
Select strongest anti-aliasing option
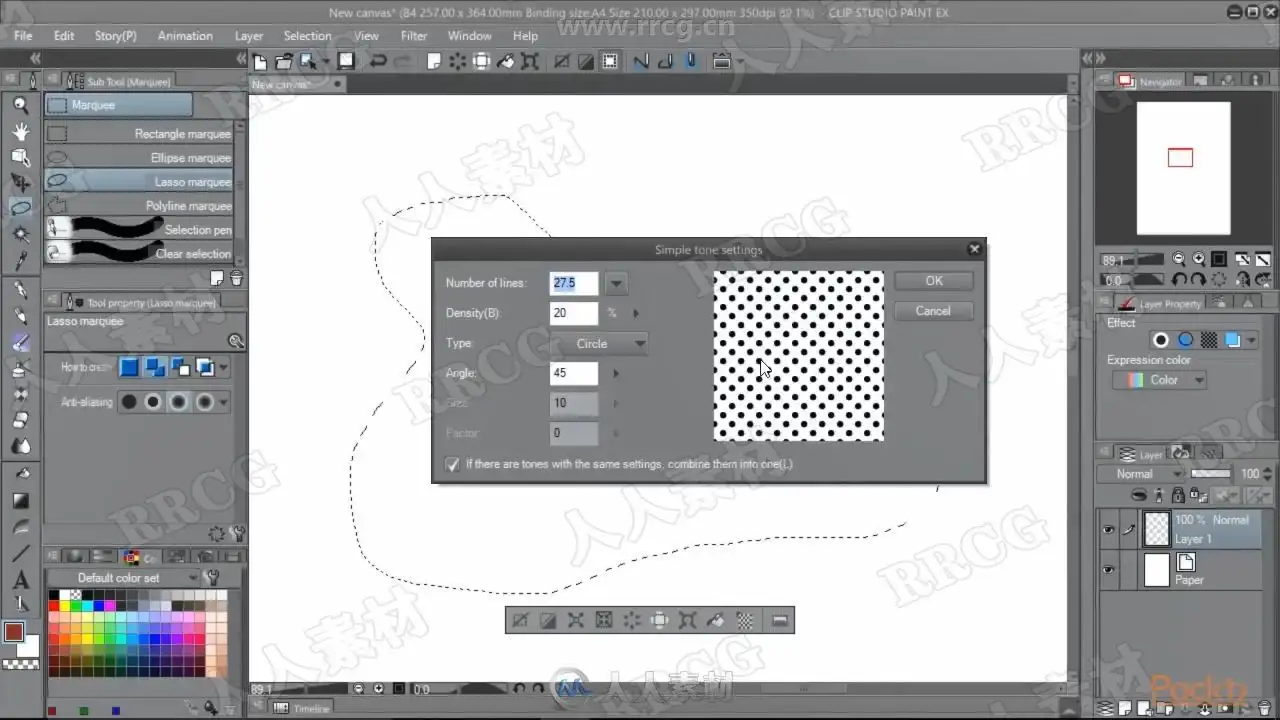205,402
